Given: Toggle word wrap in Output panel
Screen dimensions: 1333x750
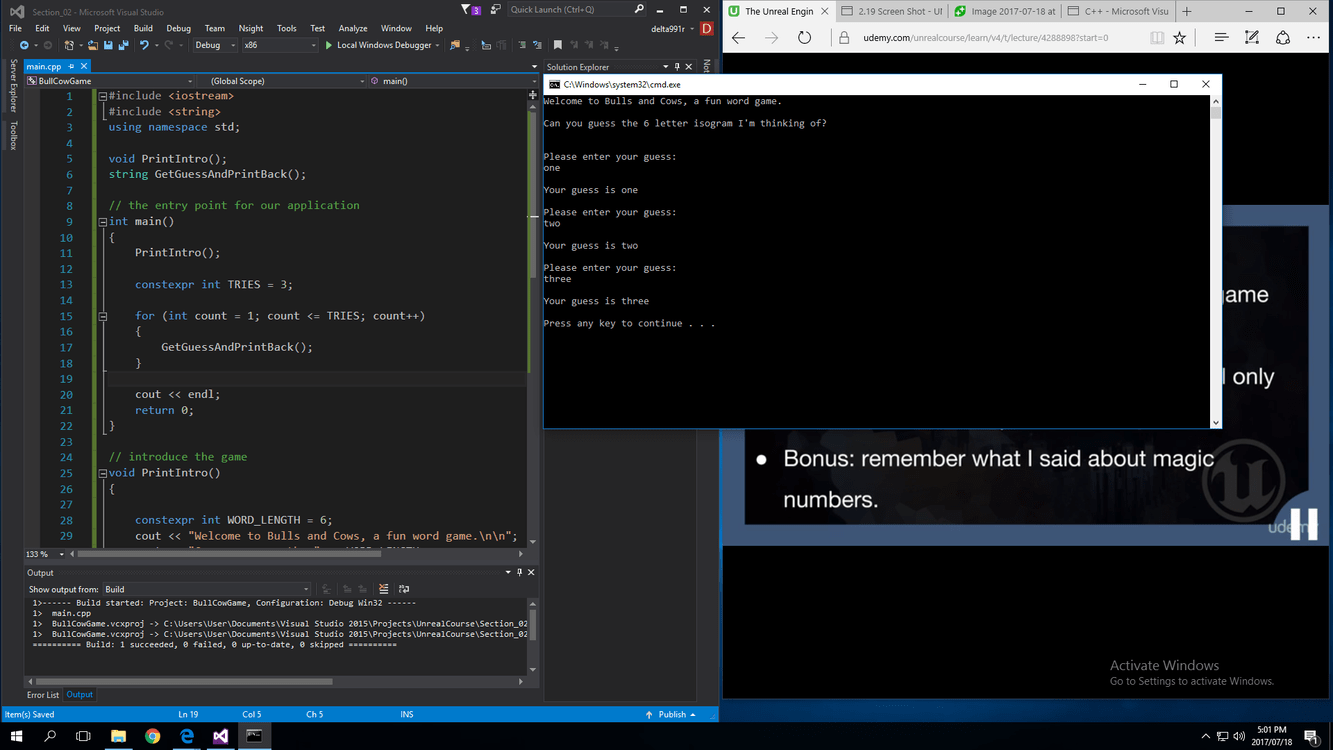Looking at the screenshot, I should point(403,589).
